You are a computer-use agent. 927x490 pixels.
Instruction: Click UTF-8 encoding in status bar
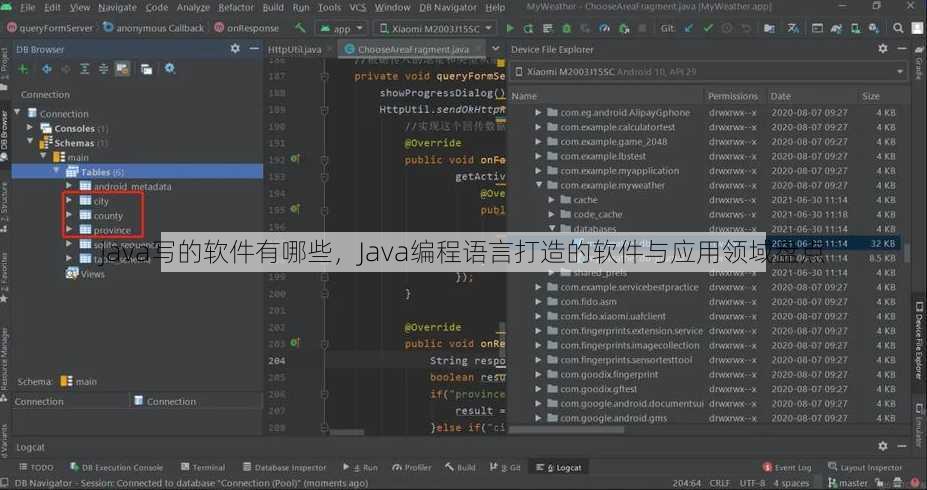753,483
